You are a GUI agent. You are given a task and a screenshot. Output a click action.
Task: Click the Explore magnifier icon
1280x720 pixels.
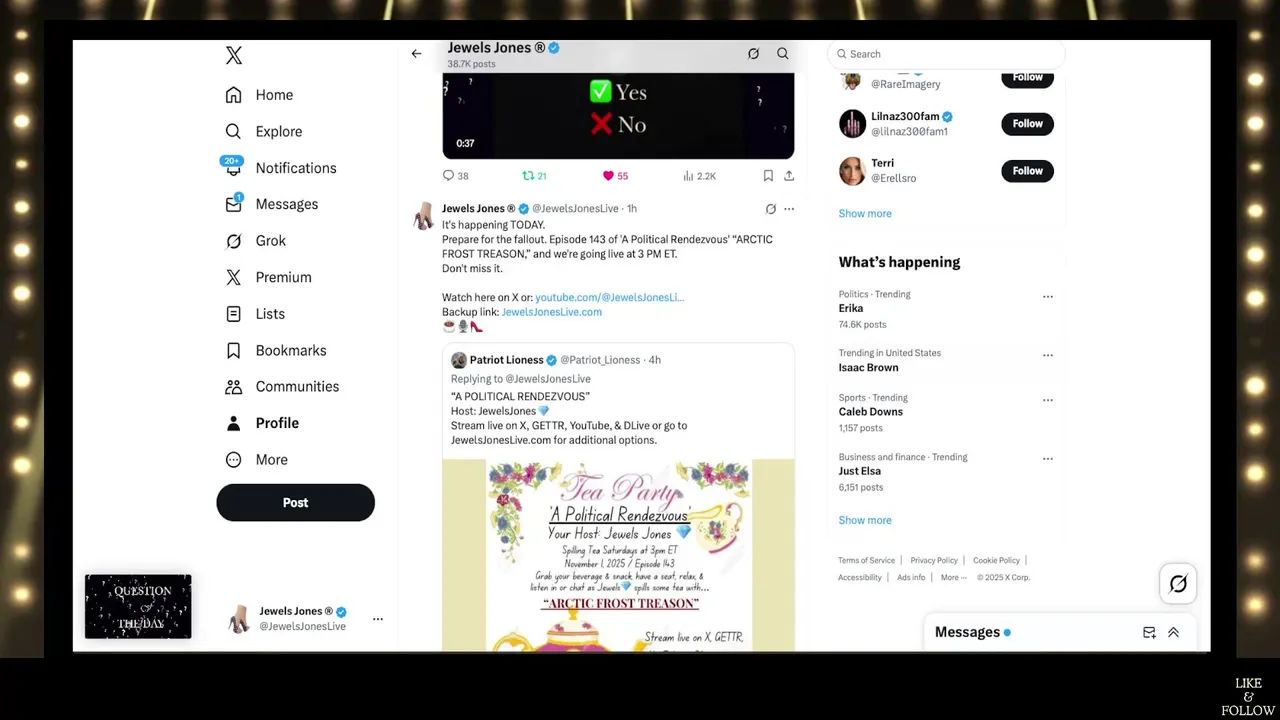click(x=233, y=131)
